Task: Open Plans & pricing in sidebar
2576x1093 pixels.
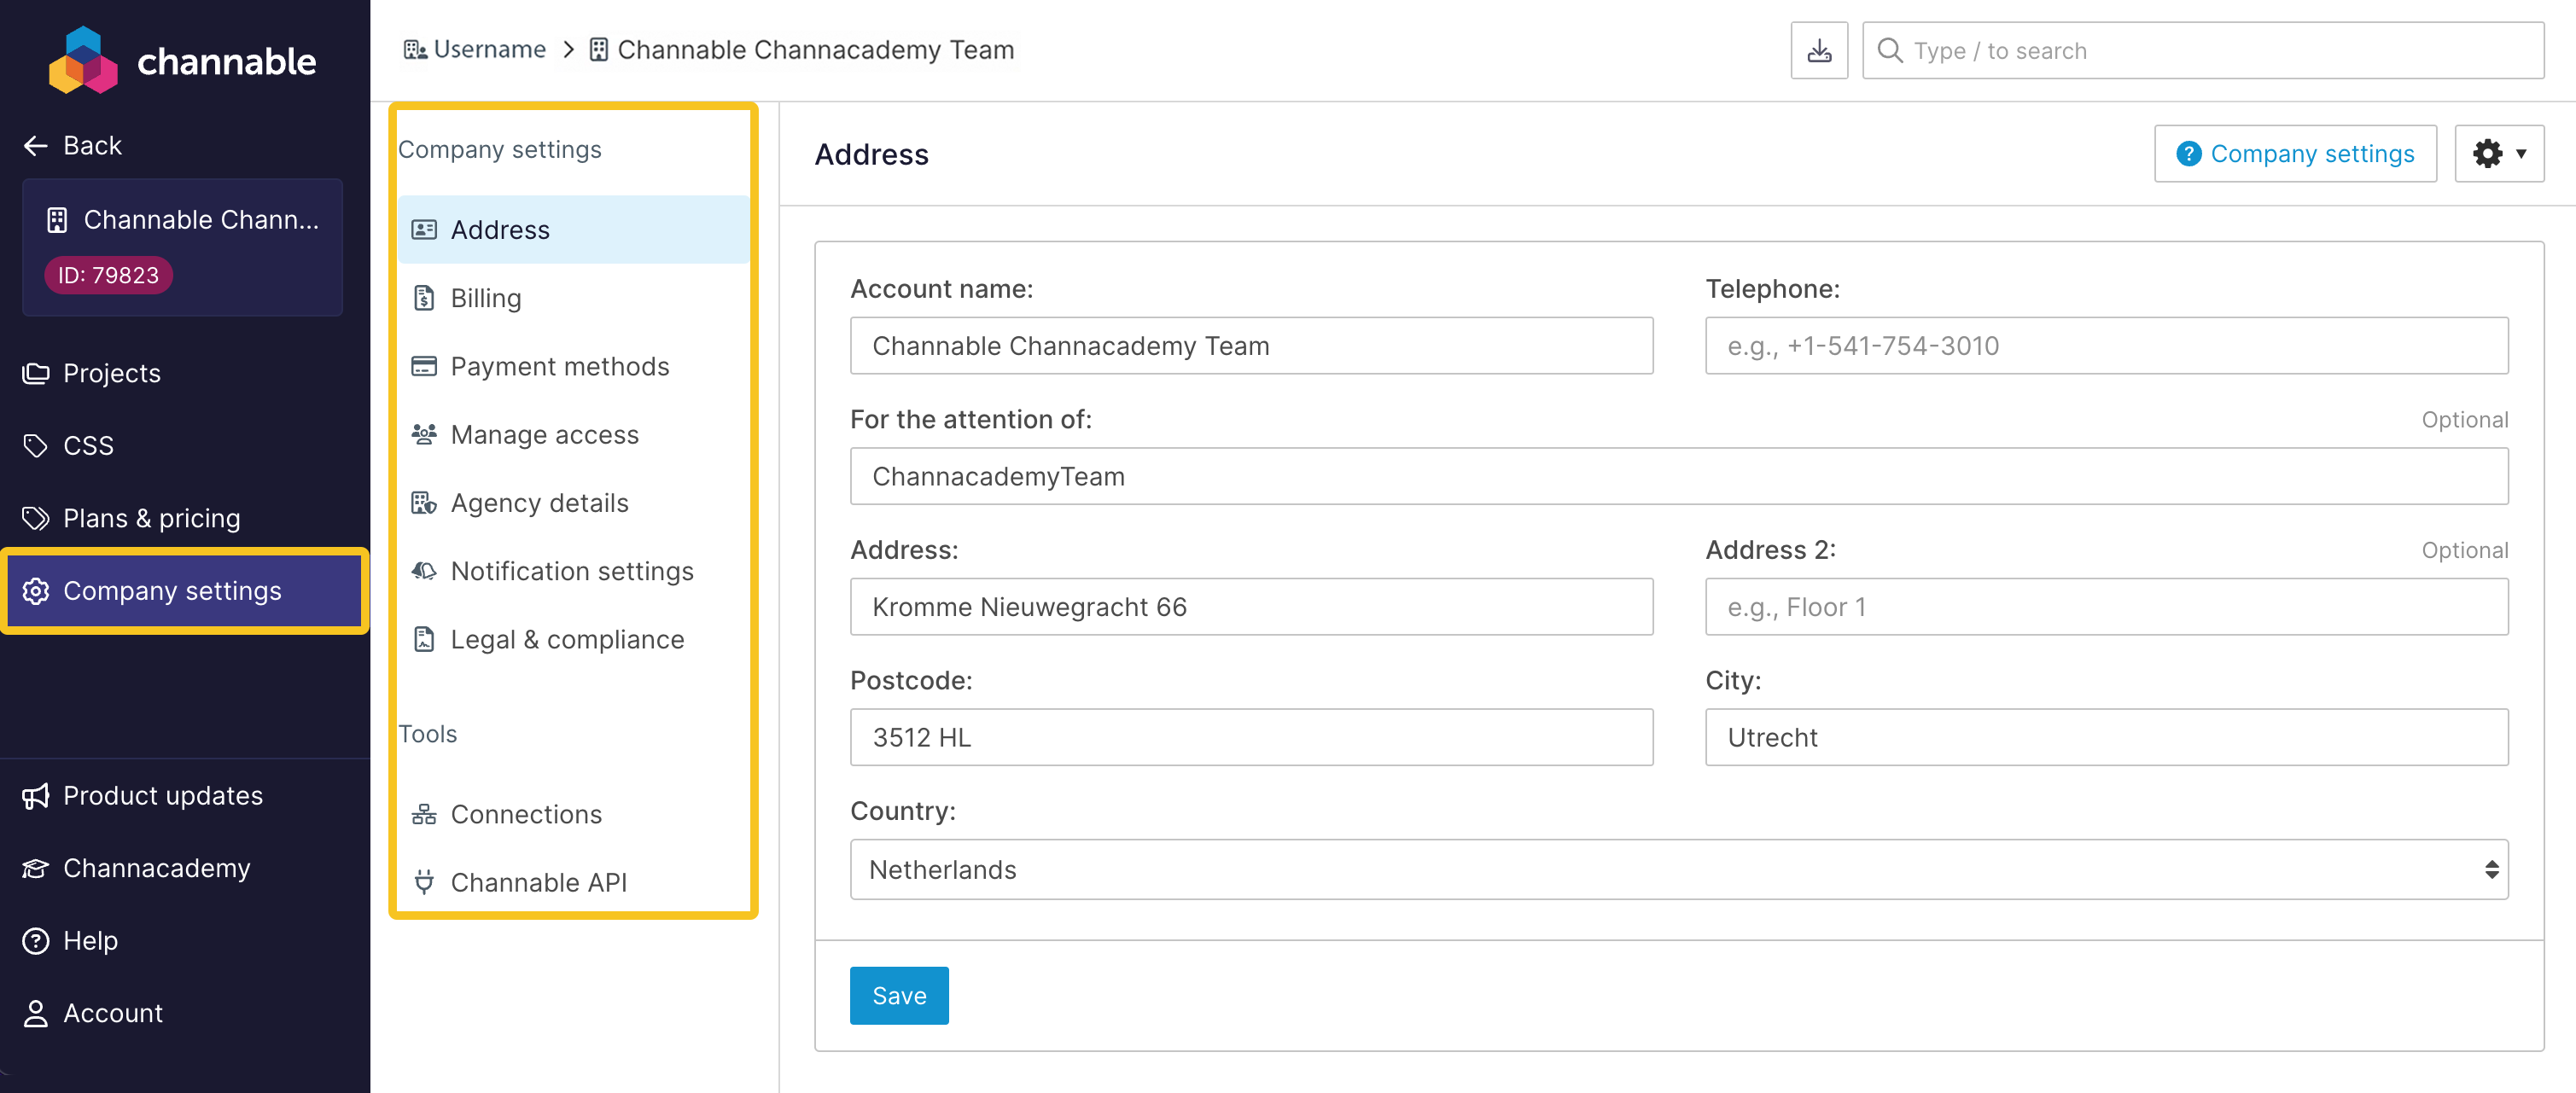Action: [151, 518]
